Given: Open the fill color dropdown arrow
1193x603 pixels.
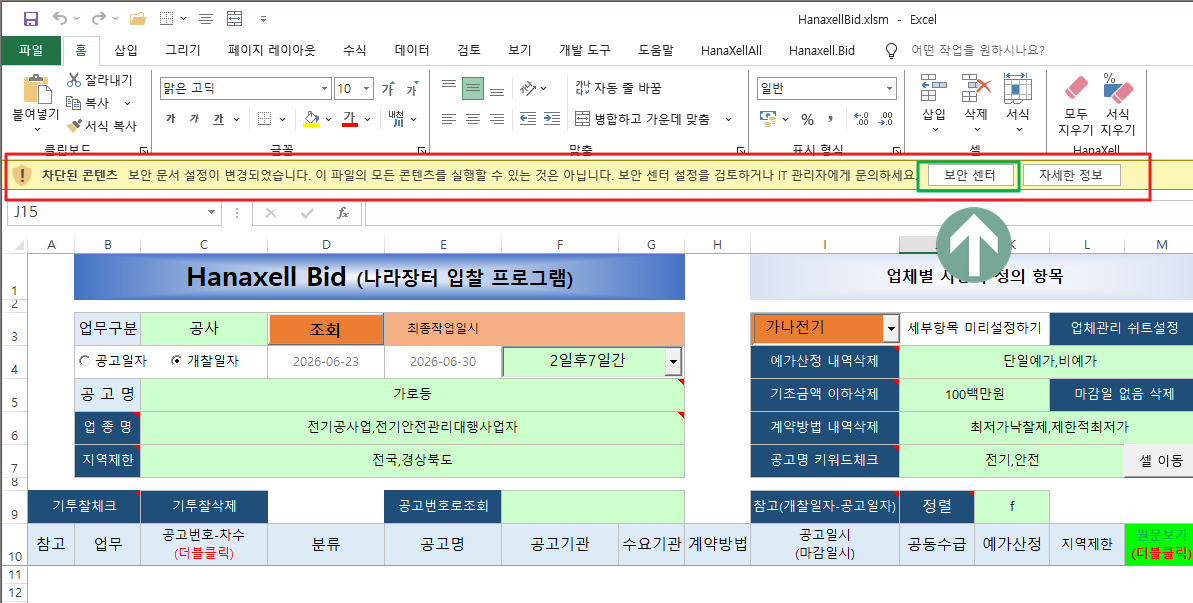Looking at the screenshot, I should (329, 119).
